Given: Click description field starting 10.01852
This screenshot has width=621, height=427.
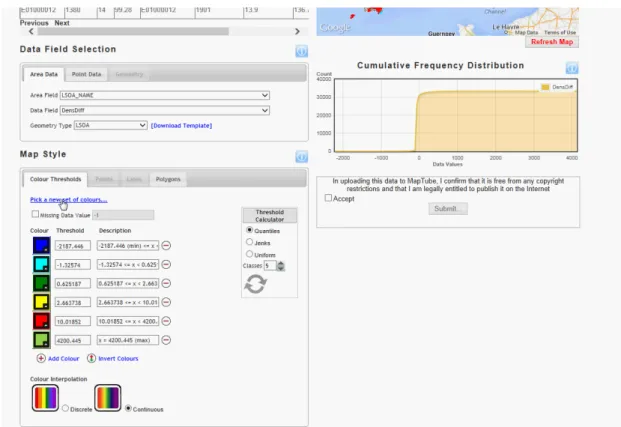Looking at the screenshot, I should (x=128, y=321).
